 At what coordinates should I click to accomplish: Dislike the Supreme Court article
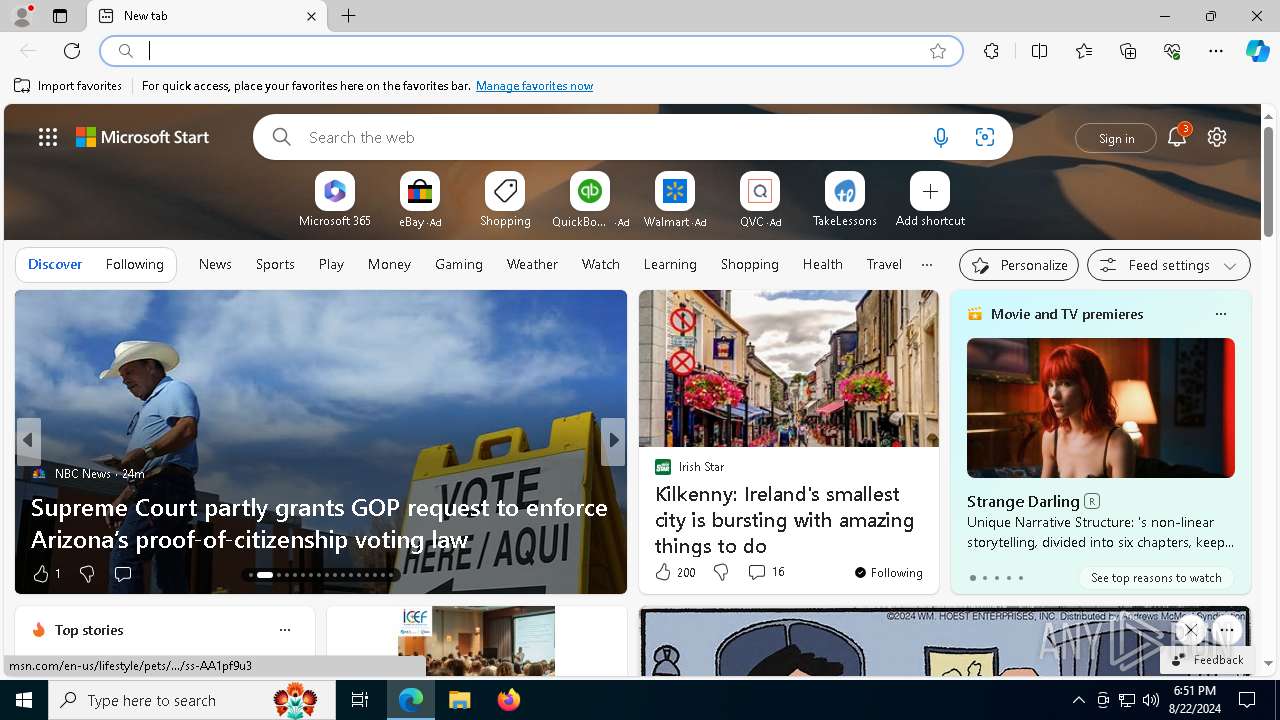tap(87, 574)
